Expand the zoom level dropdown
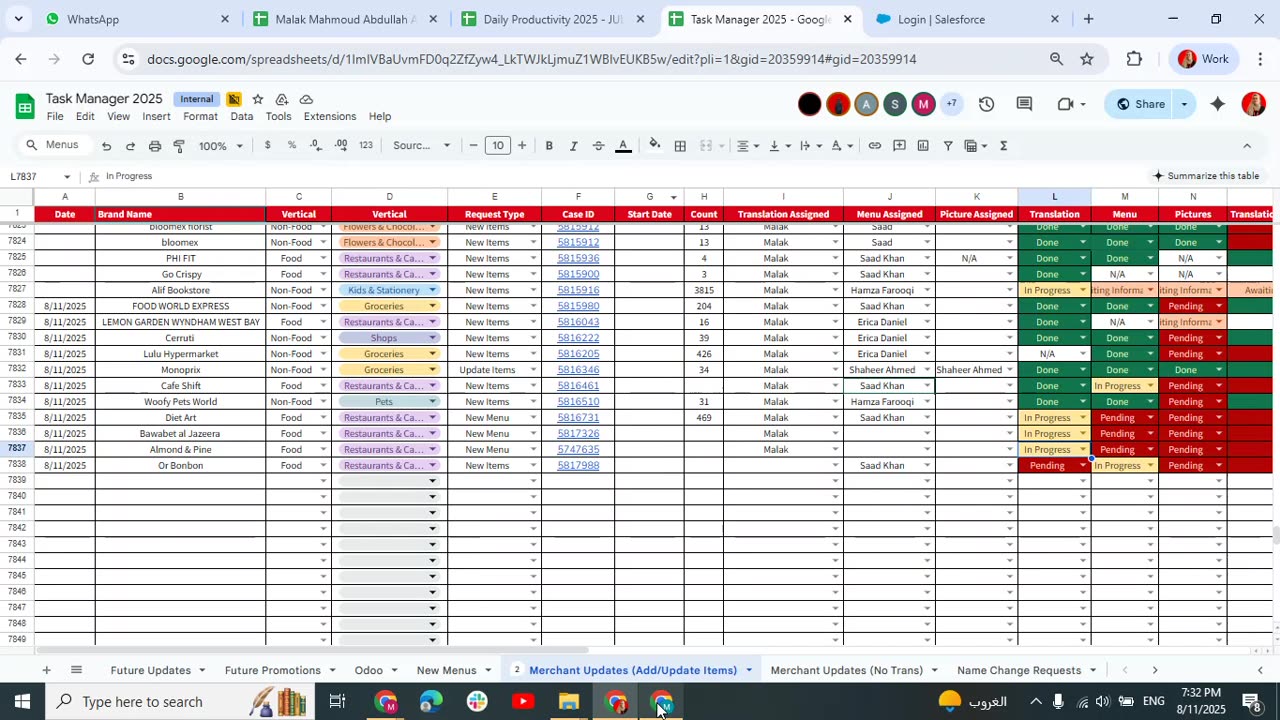 coord(220,146)
